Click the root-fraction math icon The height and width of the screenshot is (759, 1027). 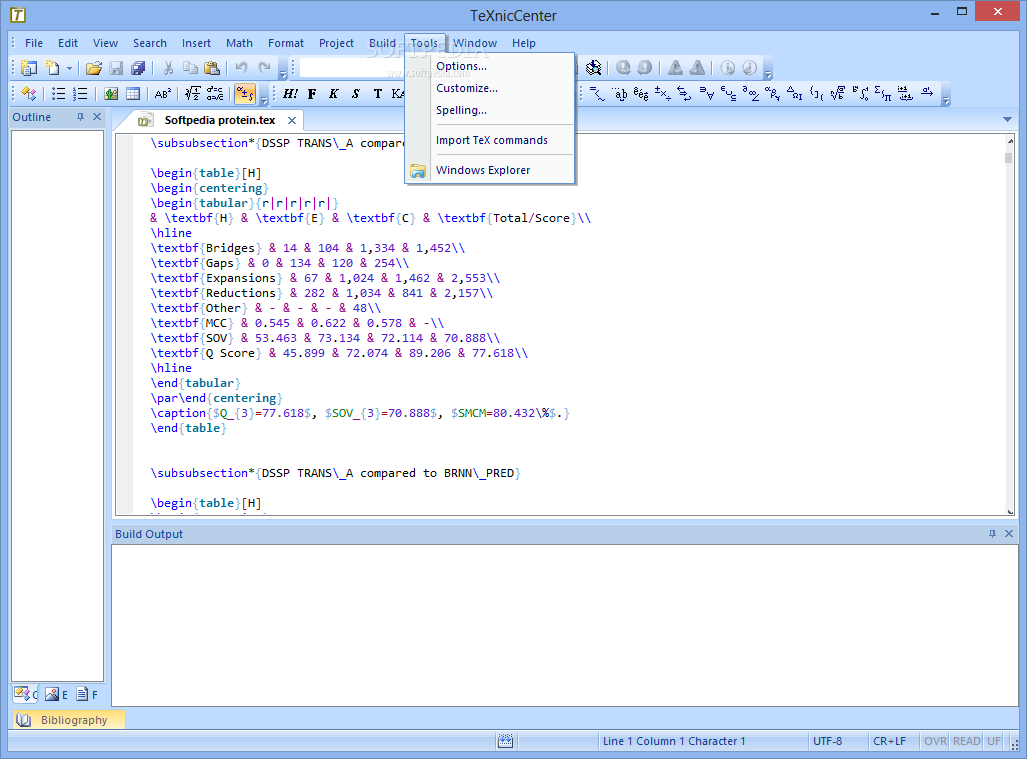coord(193,94)
